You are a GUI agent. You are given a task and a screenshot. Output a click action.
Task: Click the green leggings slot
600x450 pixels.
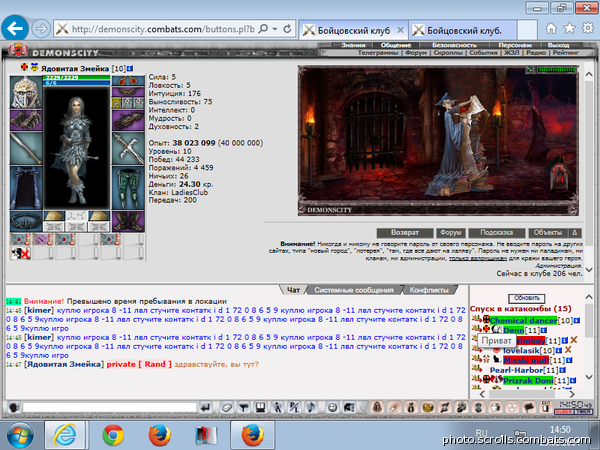click(x=128, y=188)
